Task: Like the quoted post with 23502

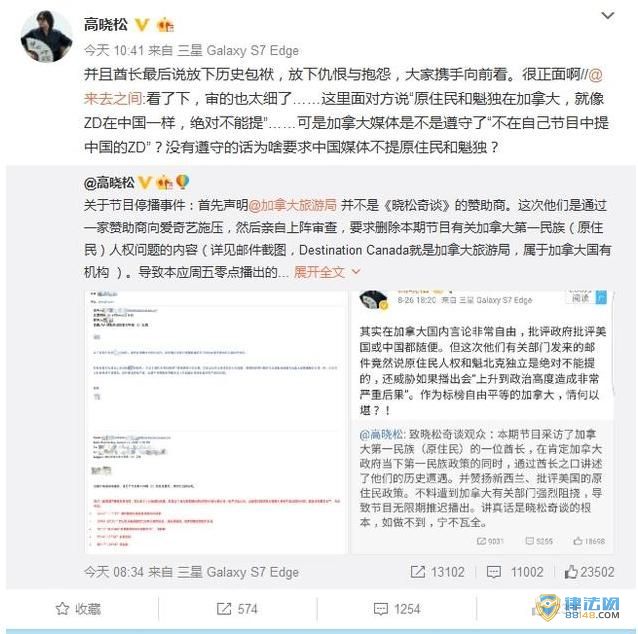Action: (589, 572)
